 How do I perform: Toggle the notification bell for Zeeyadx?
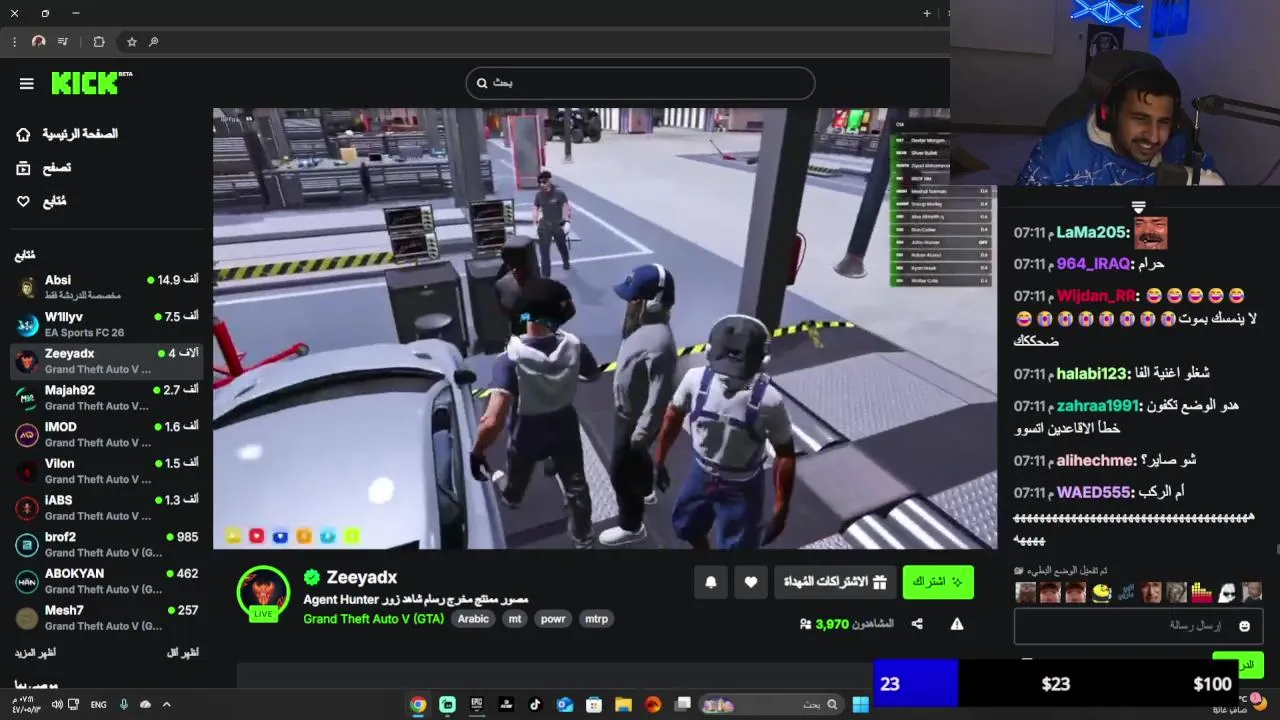coord(711,582)
